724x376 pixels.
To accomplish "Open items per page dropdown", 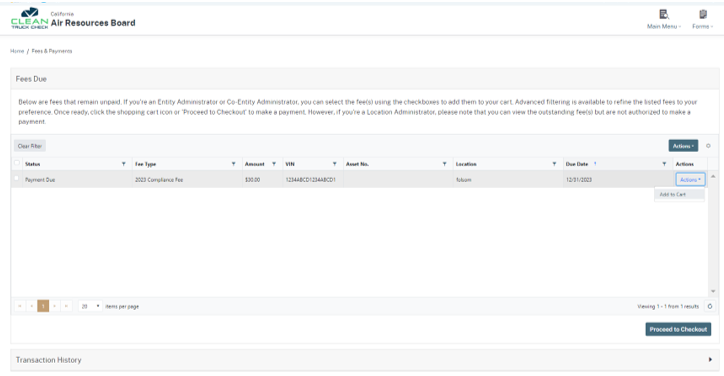I will (x=90, y=306).
